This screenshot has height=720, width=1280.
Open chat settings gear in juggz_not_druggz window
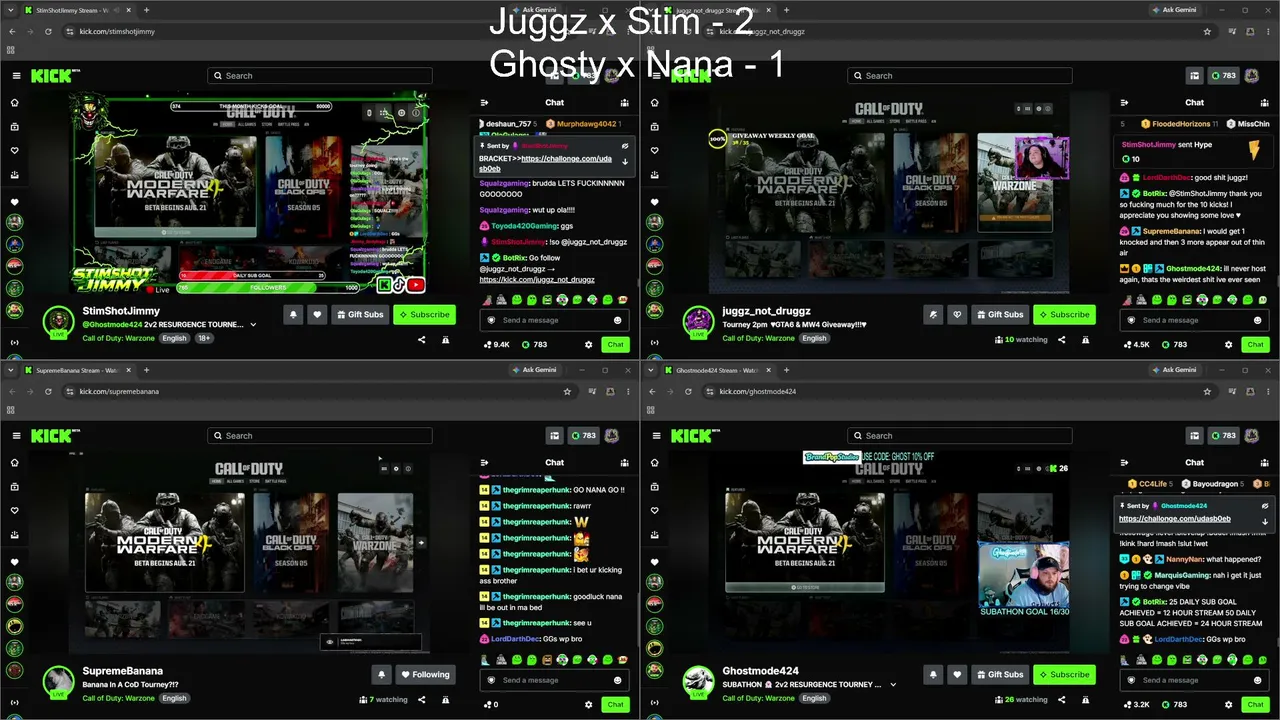click(x=1228, y=344)
